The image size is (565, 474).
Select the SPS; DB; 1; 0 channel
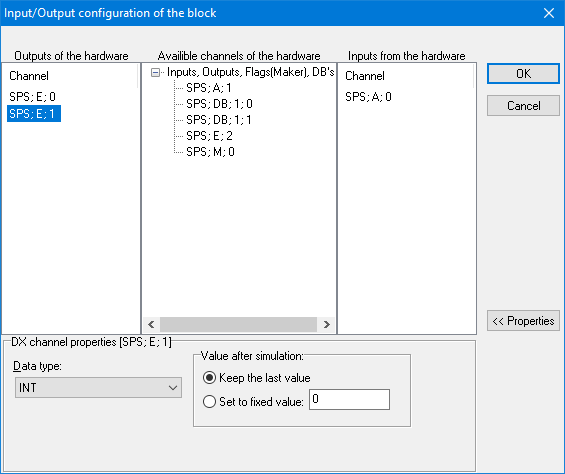pyautogui.click(x=219, y=104)
